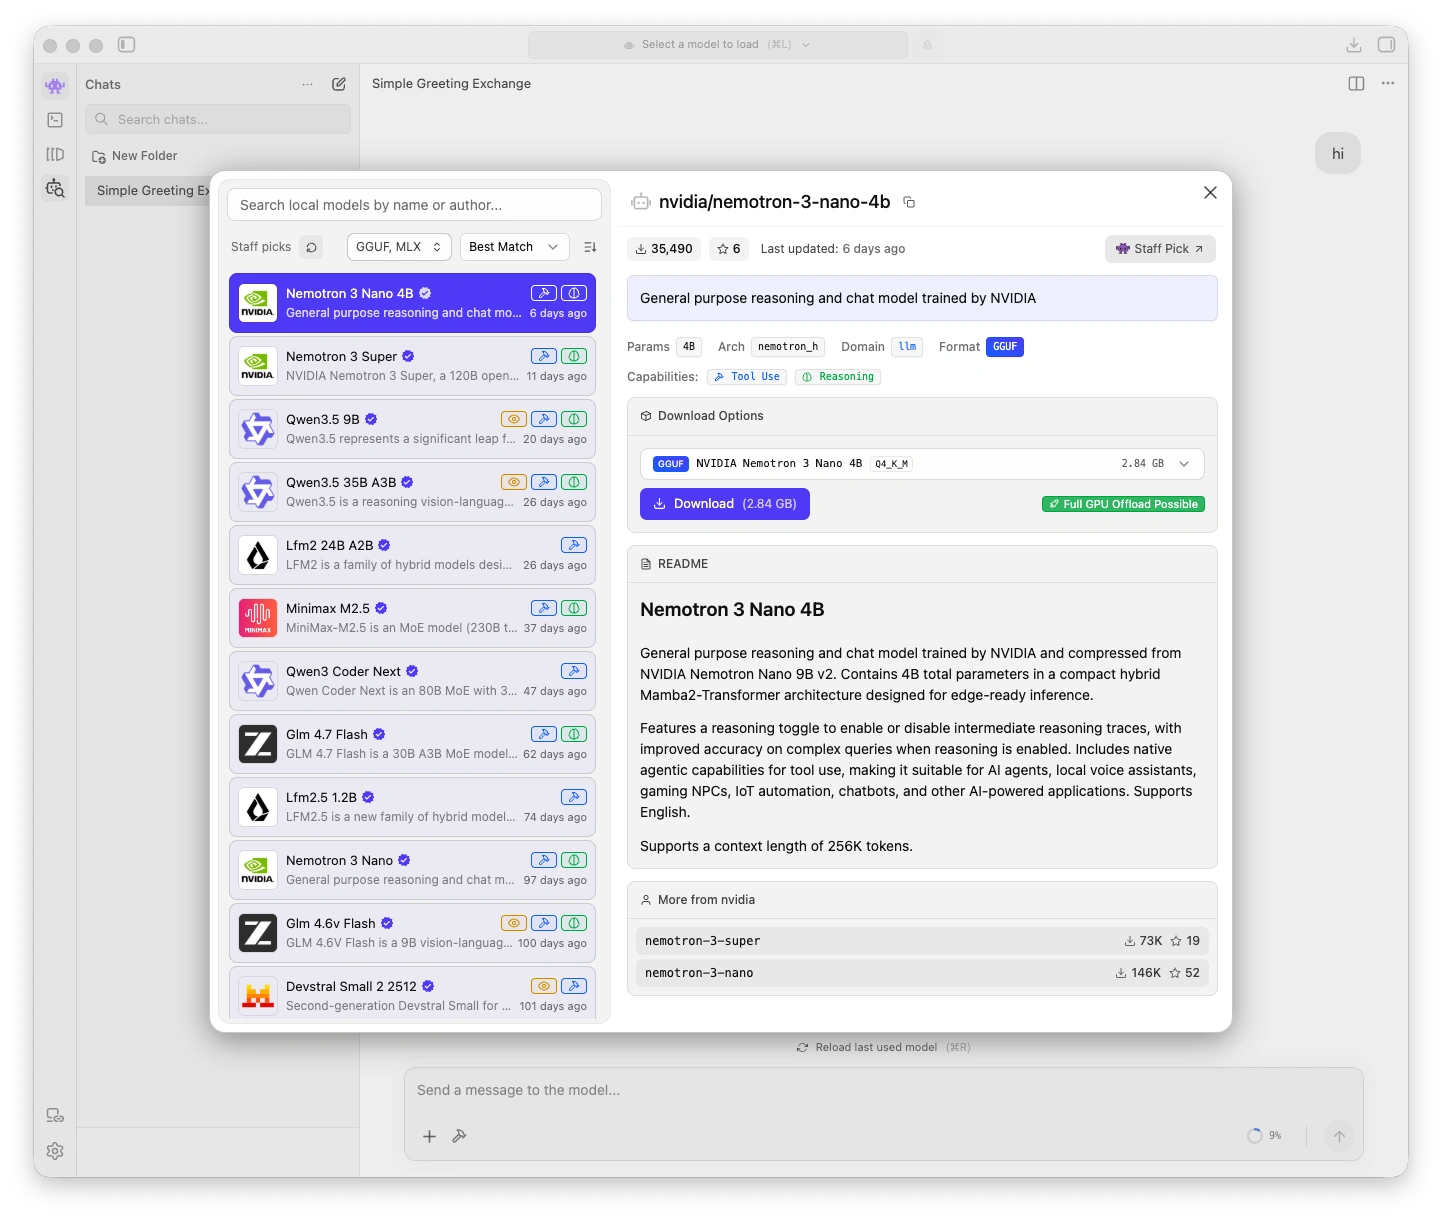Click the local models search field
This screenshot has width=1442, height=1219.
[x=414, y=205]
